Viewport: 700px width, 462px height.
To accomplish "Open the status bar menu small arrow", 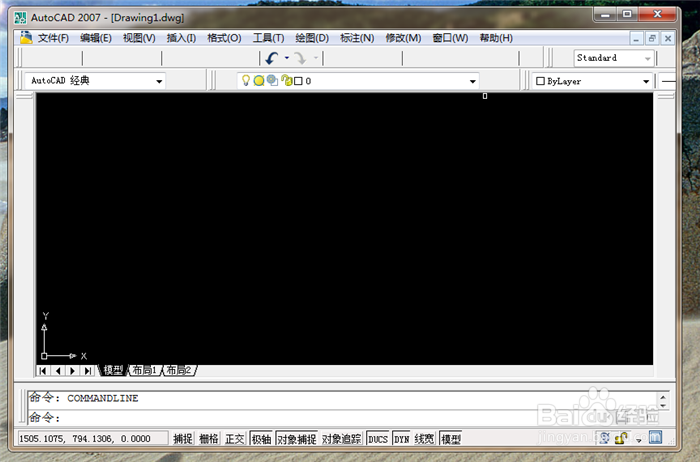I will [639, 441].
